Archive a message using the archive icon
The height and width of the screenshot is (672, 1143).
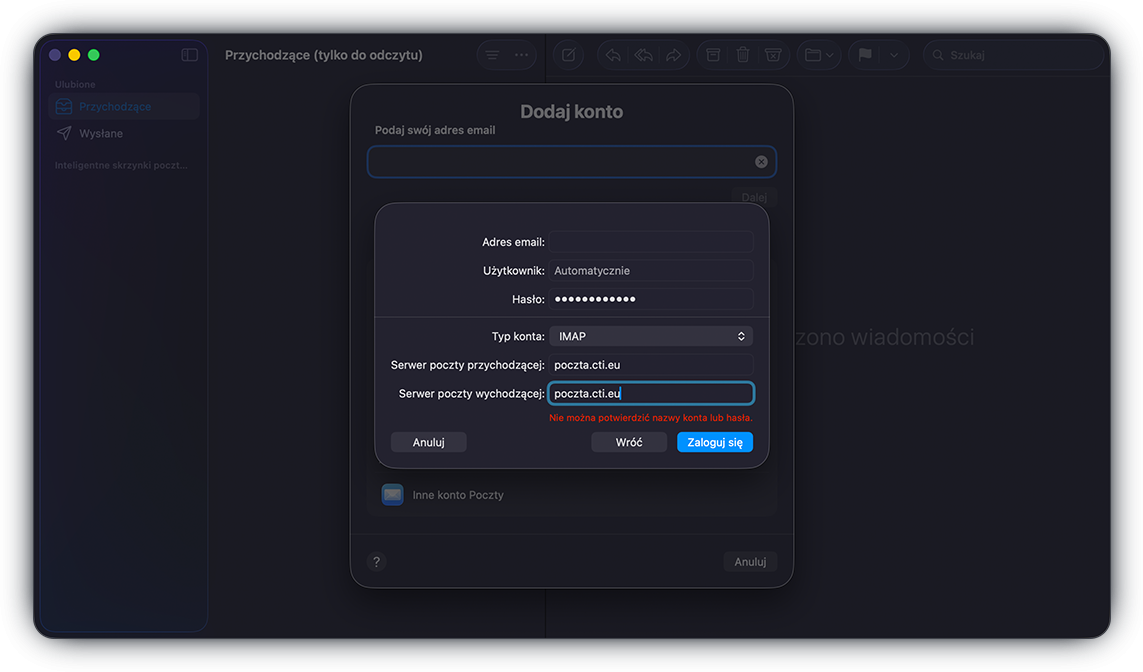(712, 55)
